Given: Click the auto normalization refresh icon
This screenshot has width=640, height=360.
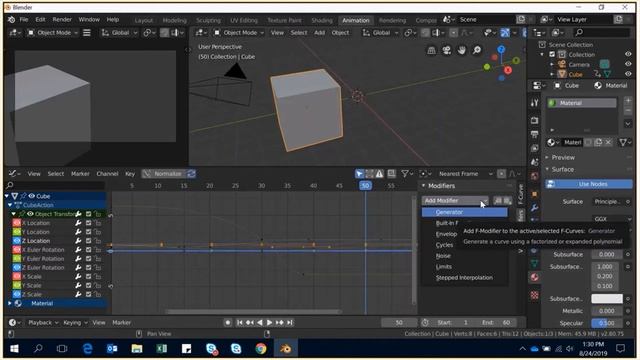Looking at the screenshot, I should (x=191, y=174).
